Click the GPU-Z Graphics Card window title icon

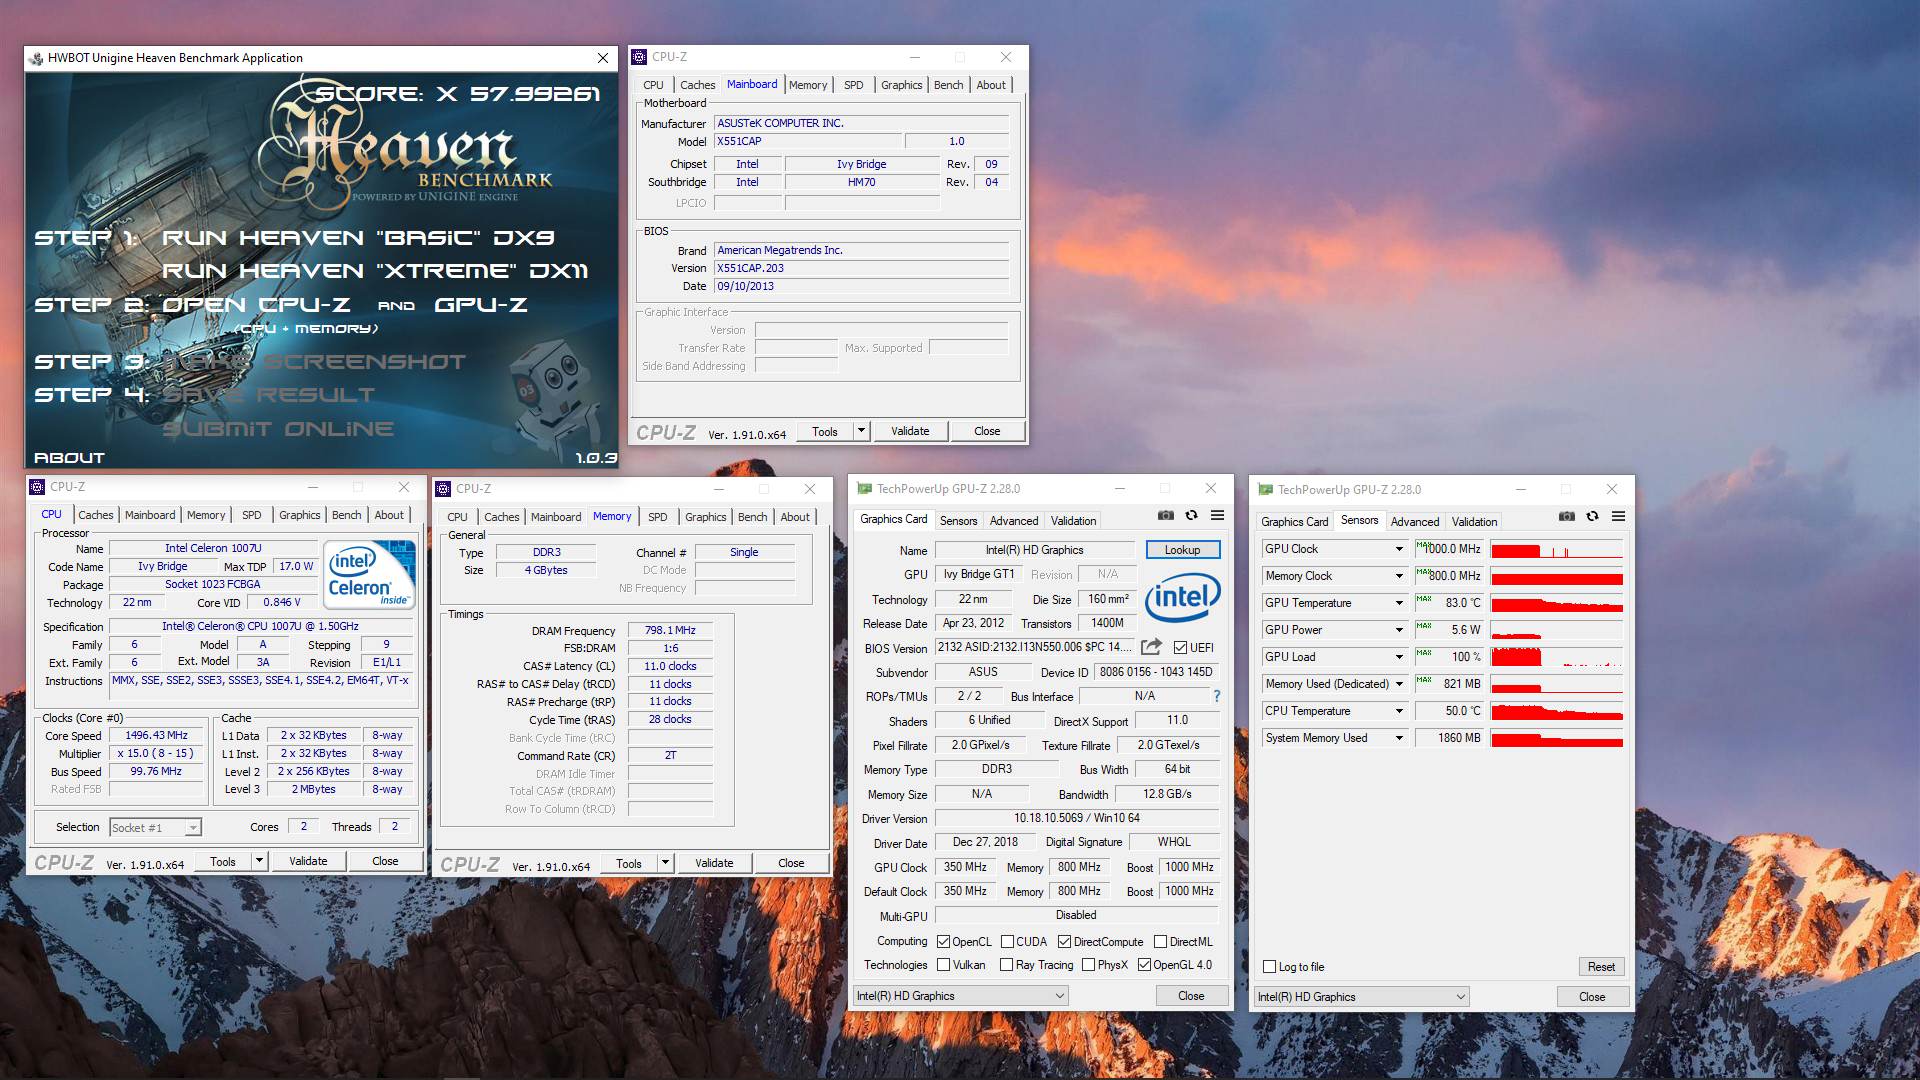tap(865, 489)
